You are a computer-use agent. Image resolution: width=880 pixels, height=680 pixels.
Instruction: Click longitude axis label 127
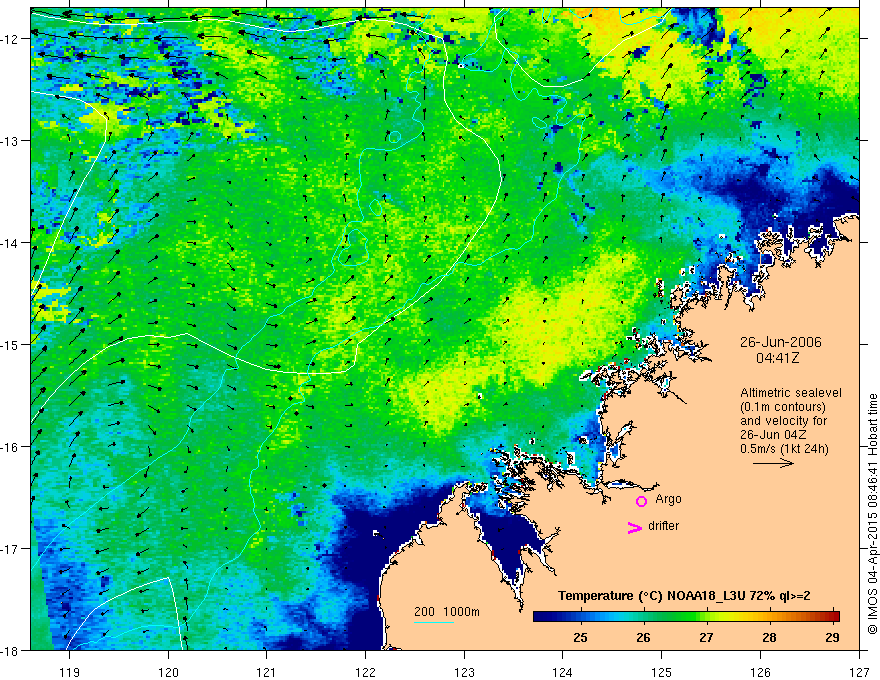click(x=859, y=672)
